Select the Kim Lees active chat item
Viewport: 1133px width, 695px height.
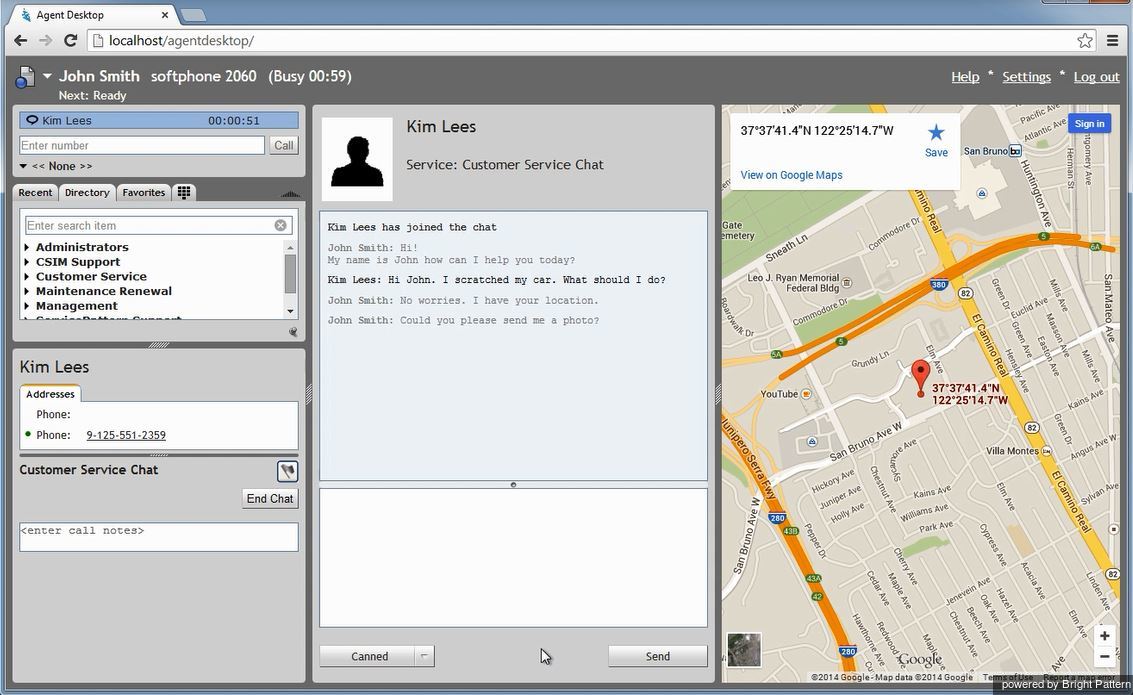tap(159, 121)
